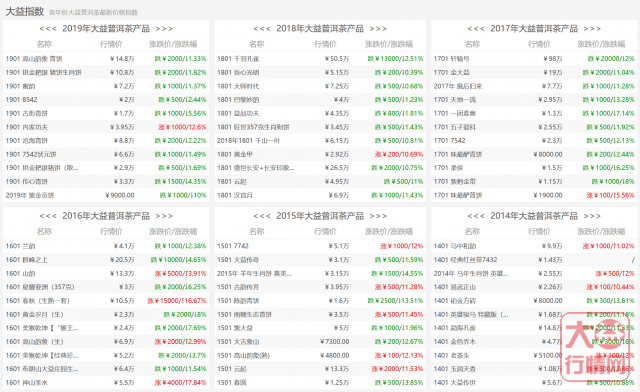This screenshot has height=392, width=640.
Task: Open the 1701 紫袍金带 entry
Action: coord(455,181)
